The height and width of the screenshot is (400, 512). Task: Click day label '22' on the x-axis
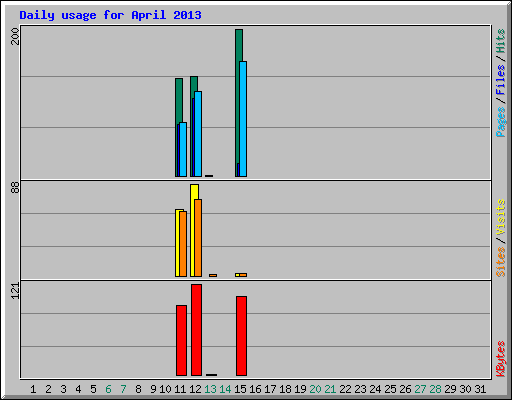coord(345,389)
